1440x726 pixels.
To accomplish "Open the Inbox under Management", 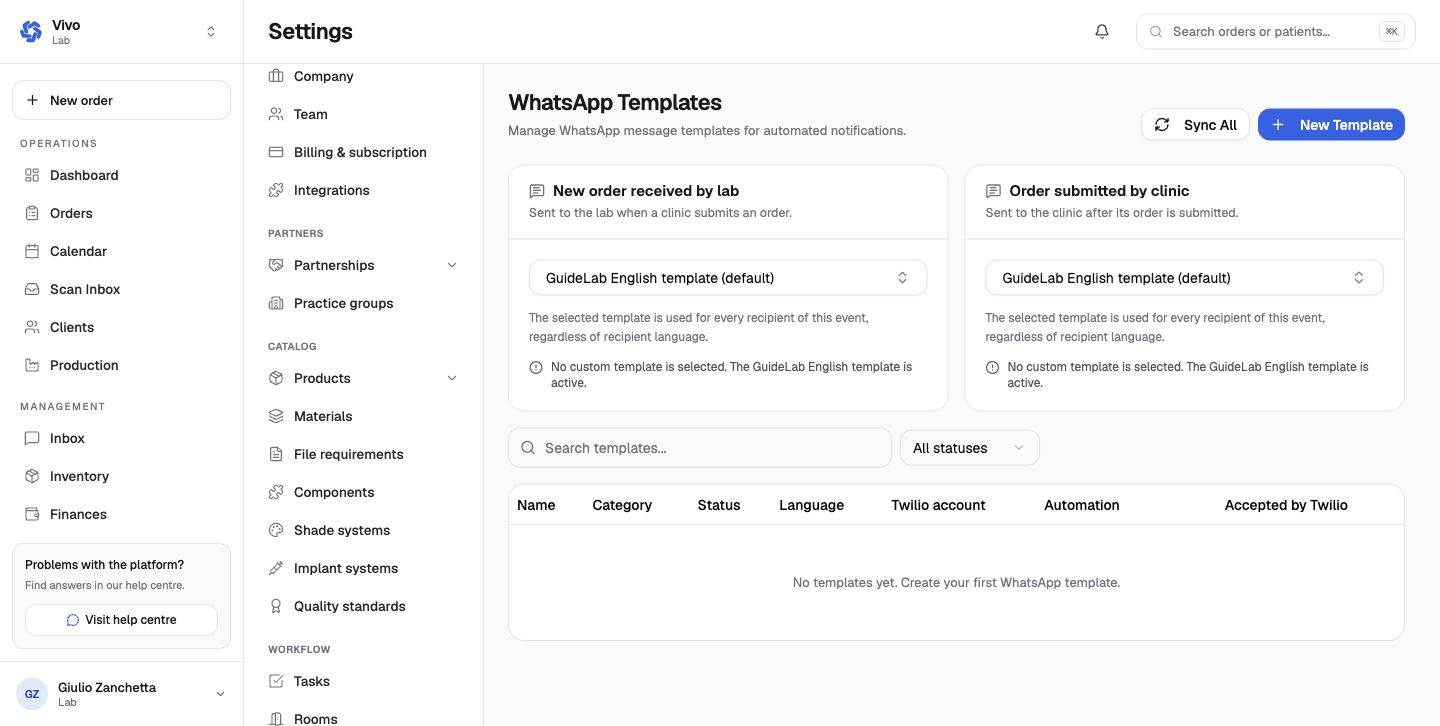I will click(121, 438).
